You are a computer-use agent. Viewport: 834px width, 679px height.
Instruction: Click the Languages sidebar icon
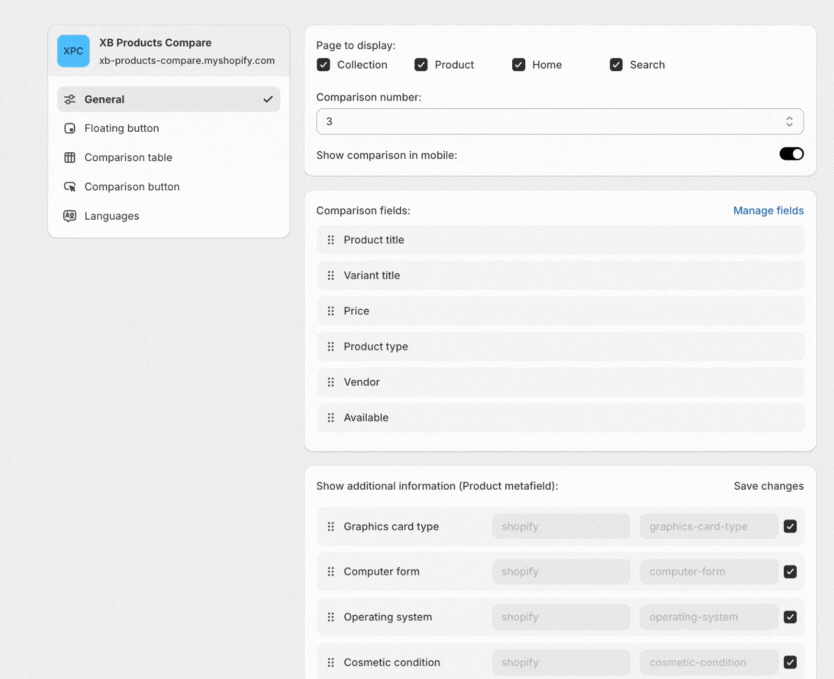(70, 216)
